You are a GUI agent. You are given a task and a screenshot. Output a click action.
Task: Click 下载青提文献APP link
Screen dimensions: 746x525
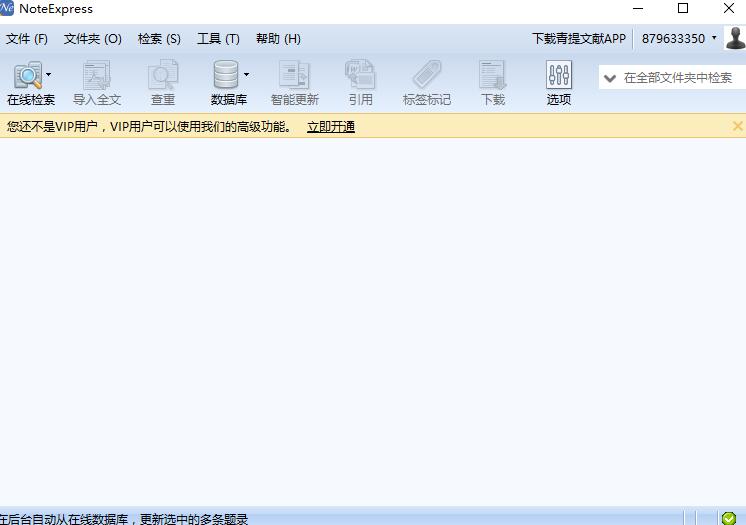579,39
